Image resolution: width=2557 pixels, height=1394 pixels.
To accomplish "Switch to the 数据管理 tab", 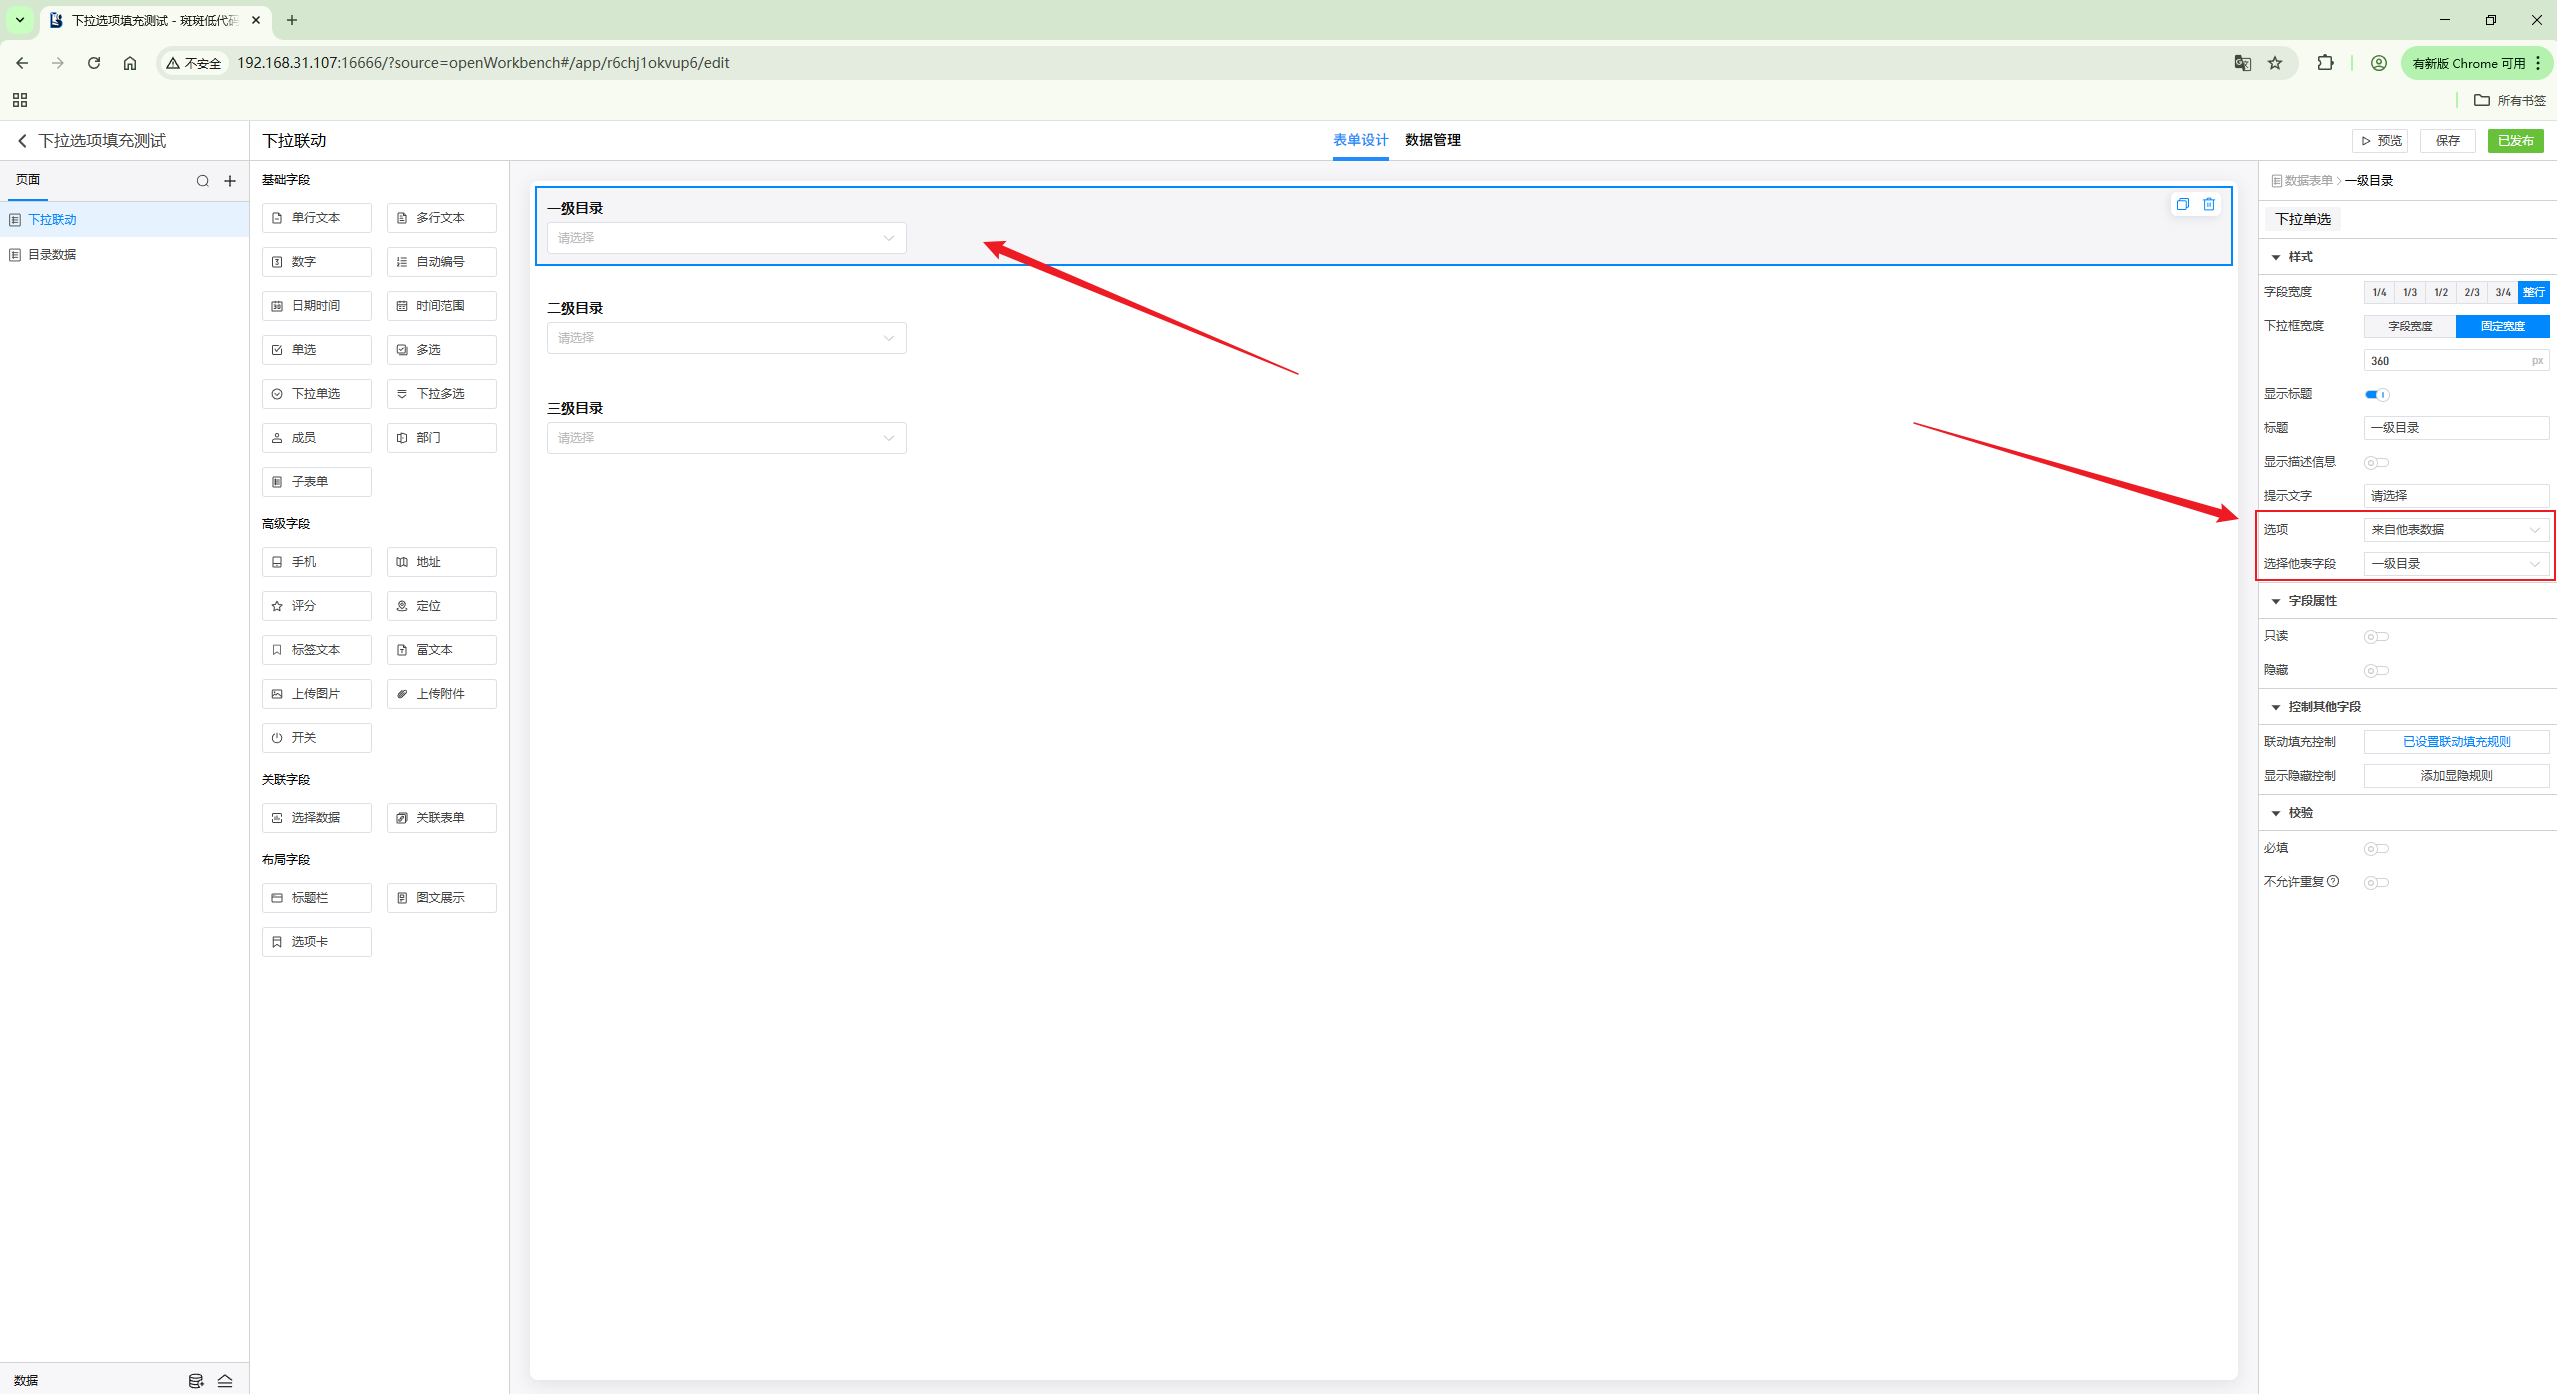I will point(1432,140).
